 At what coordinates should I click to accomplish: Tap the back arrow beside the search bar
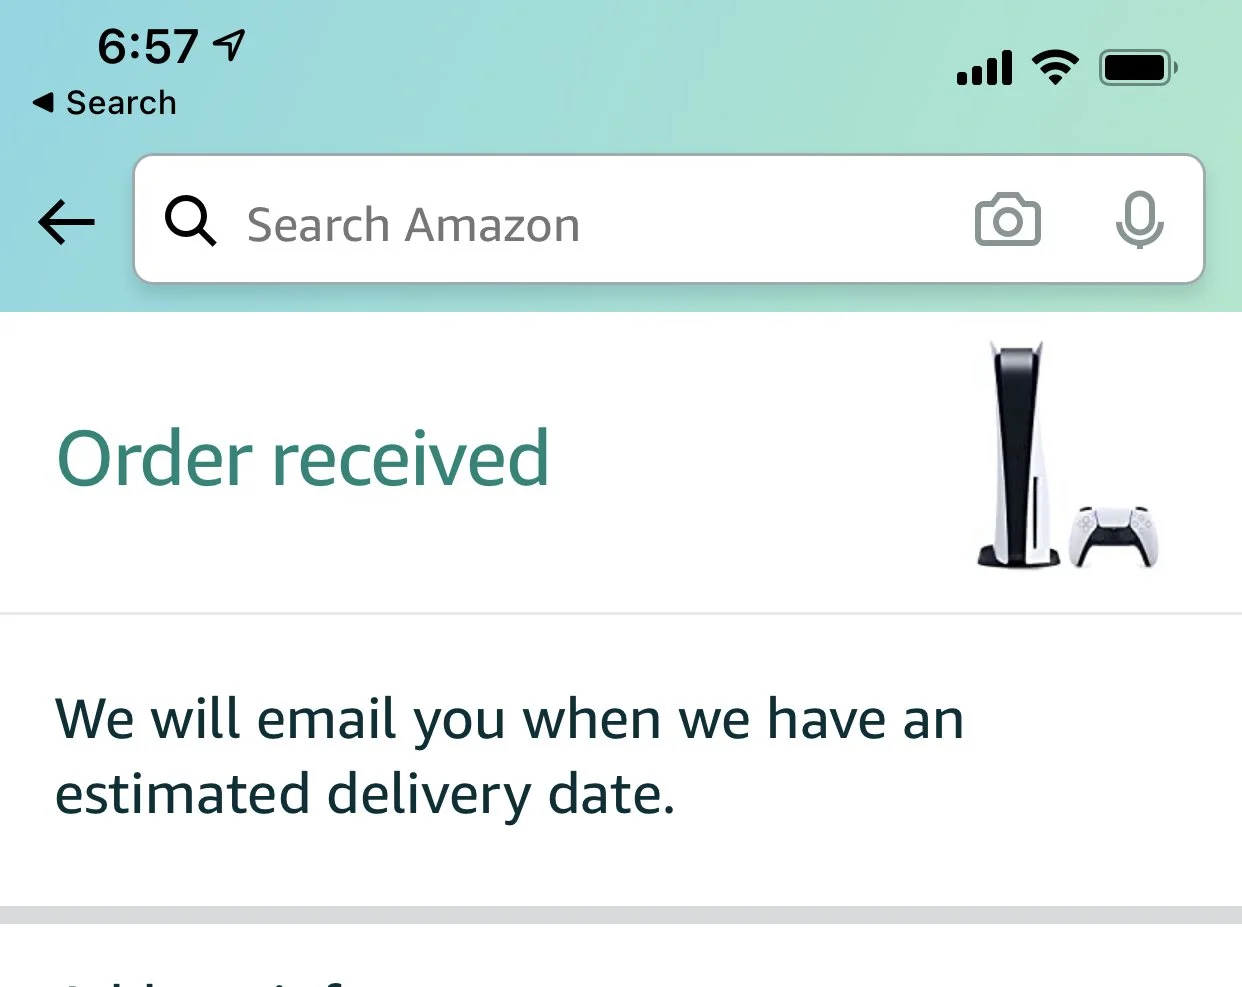click(x=66, y=221)
